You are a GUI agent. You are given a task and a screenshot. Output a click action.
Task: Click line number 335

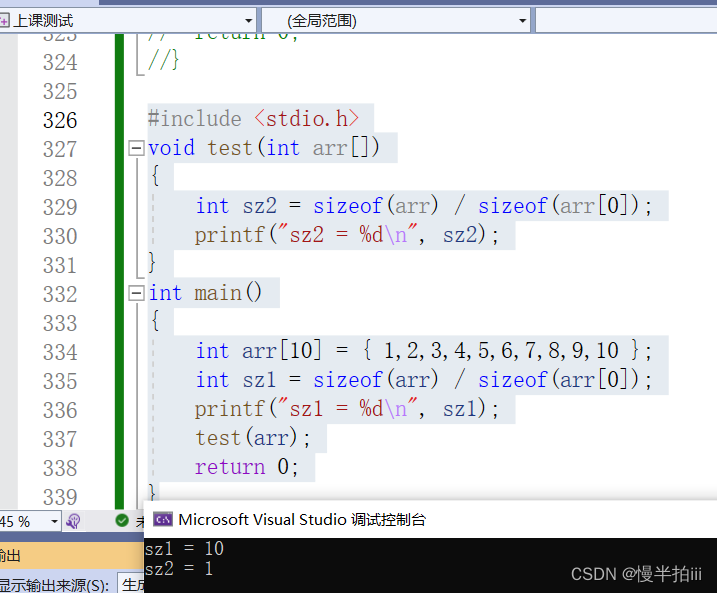(x=60, y=381)
